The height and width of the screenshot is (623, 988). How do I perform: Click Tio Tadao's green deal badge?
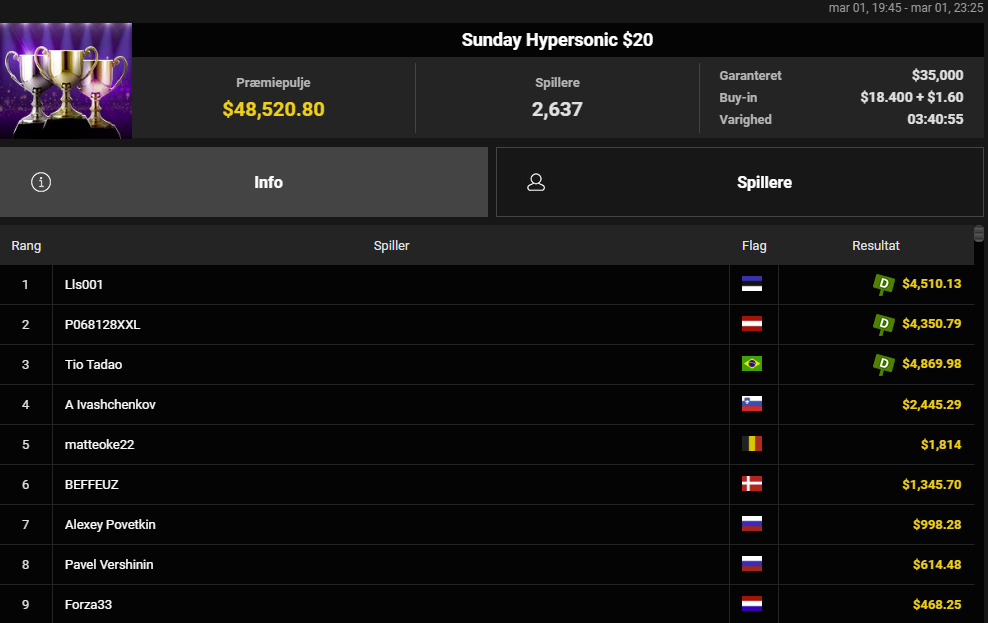(x=883, y=364)
